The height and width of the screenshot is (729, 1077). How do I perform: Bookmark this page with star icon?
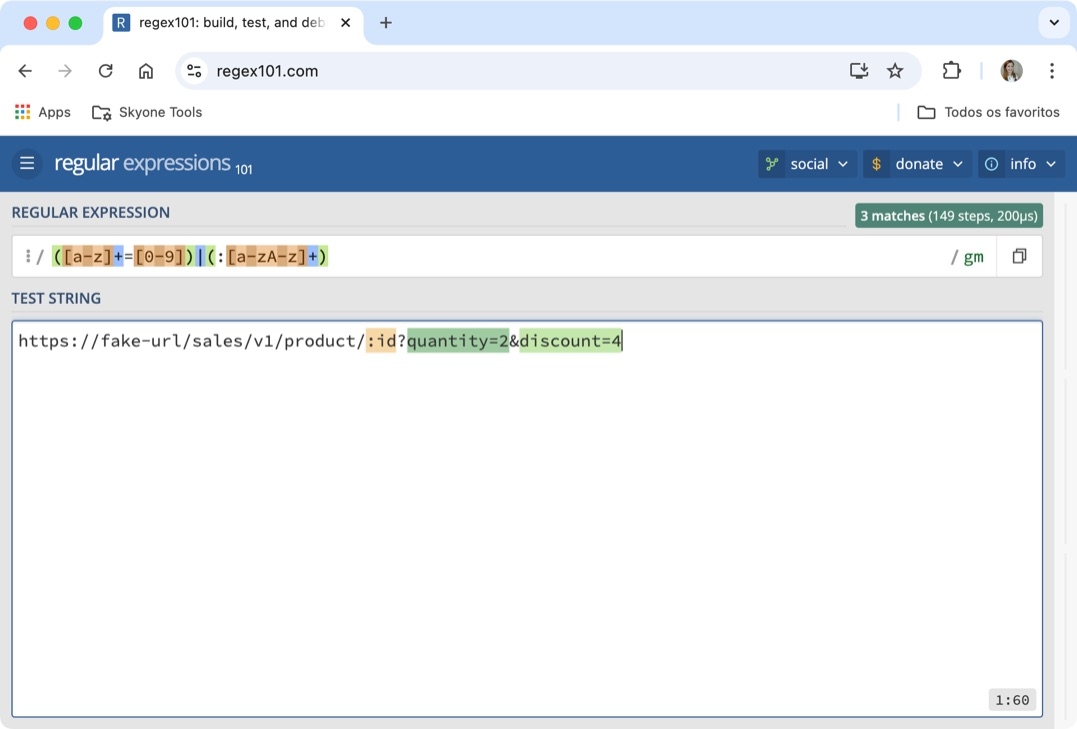coord(895,71)
